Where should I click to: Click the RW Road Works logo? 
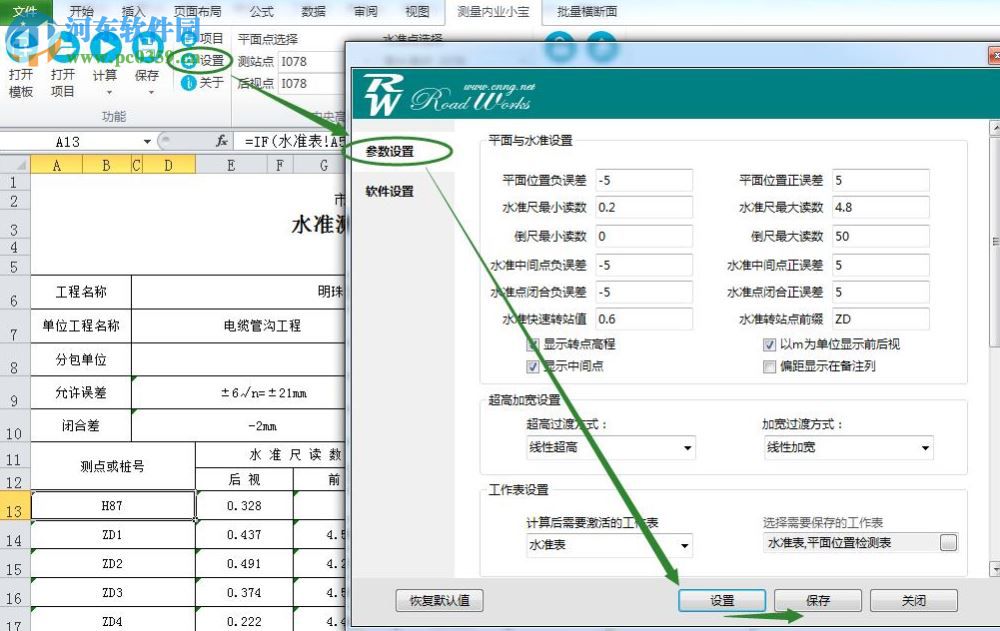[420, 93]
